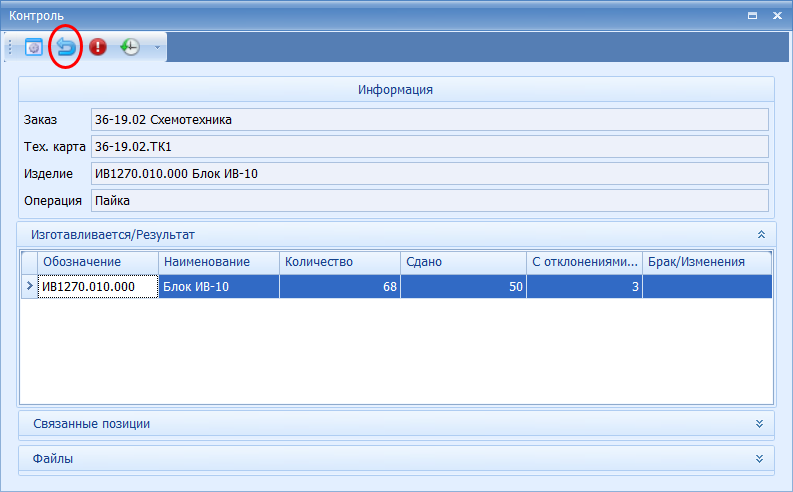The height and width of the screenshot is (492, 793).
Task: Sort by the Обозначение column header
Action: click(x=98, y=262)
